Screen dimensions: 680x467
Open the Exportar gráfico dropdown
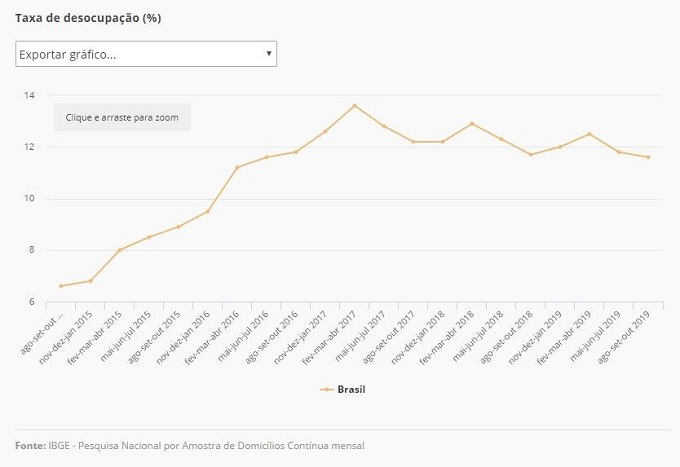(146, 54)
